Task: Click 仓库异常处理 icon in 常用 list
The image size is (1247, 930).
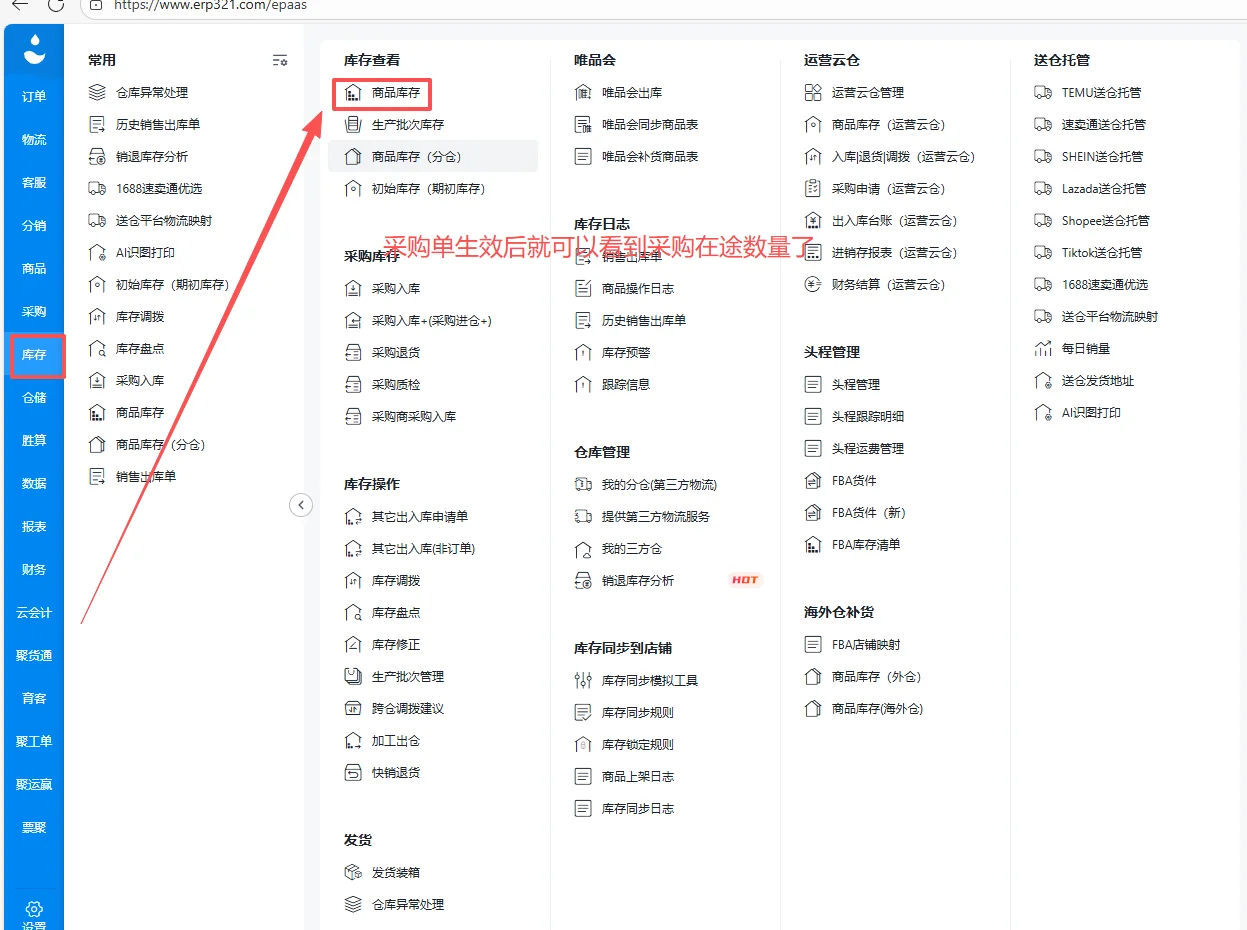Action: coord(97,93)
